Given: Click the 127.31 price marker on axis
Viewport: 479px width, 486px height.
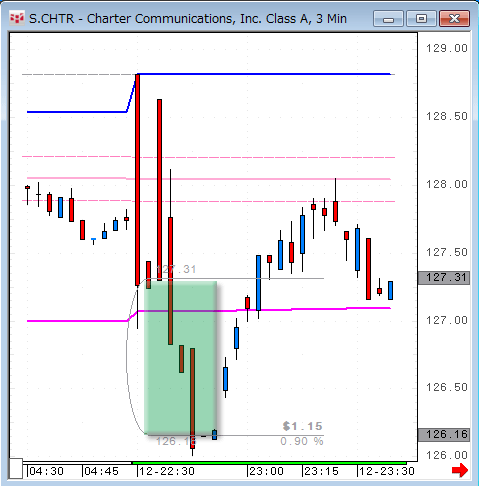Looking at the screenshot, I should click(444, 278).
